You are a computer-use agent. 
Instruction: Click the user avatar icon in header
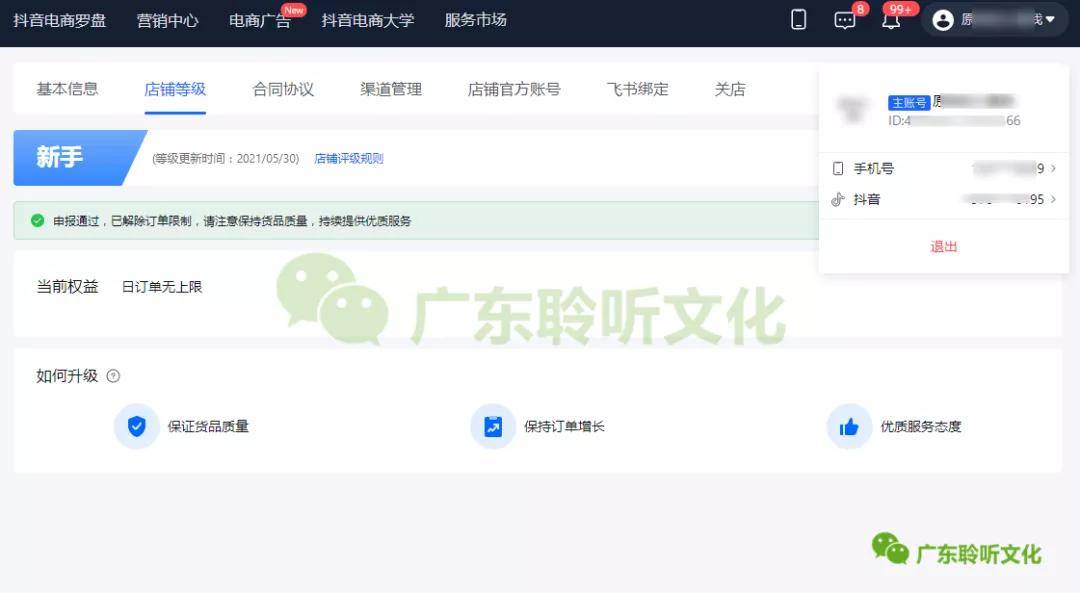coord(943,20)
